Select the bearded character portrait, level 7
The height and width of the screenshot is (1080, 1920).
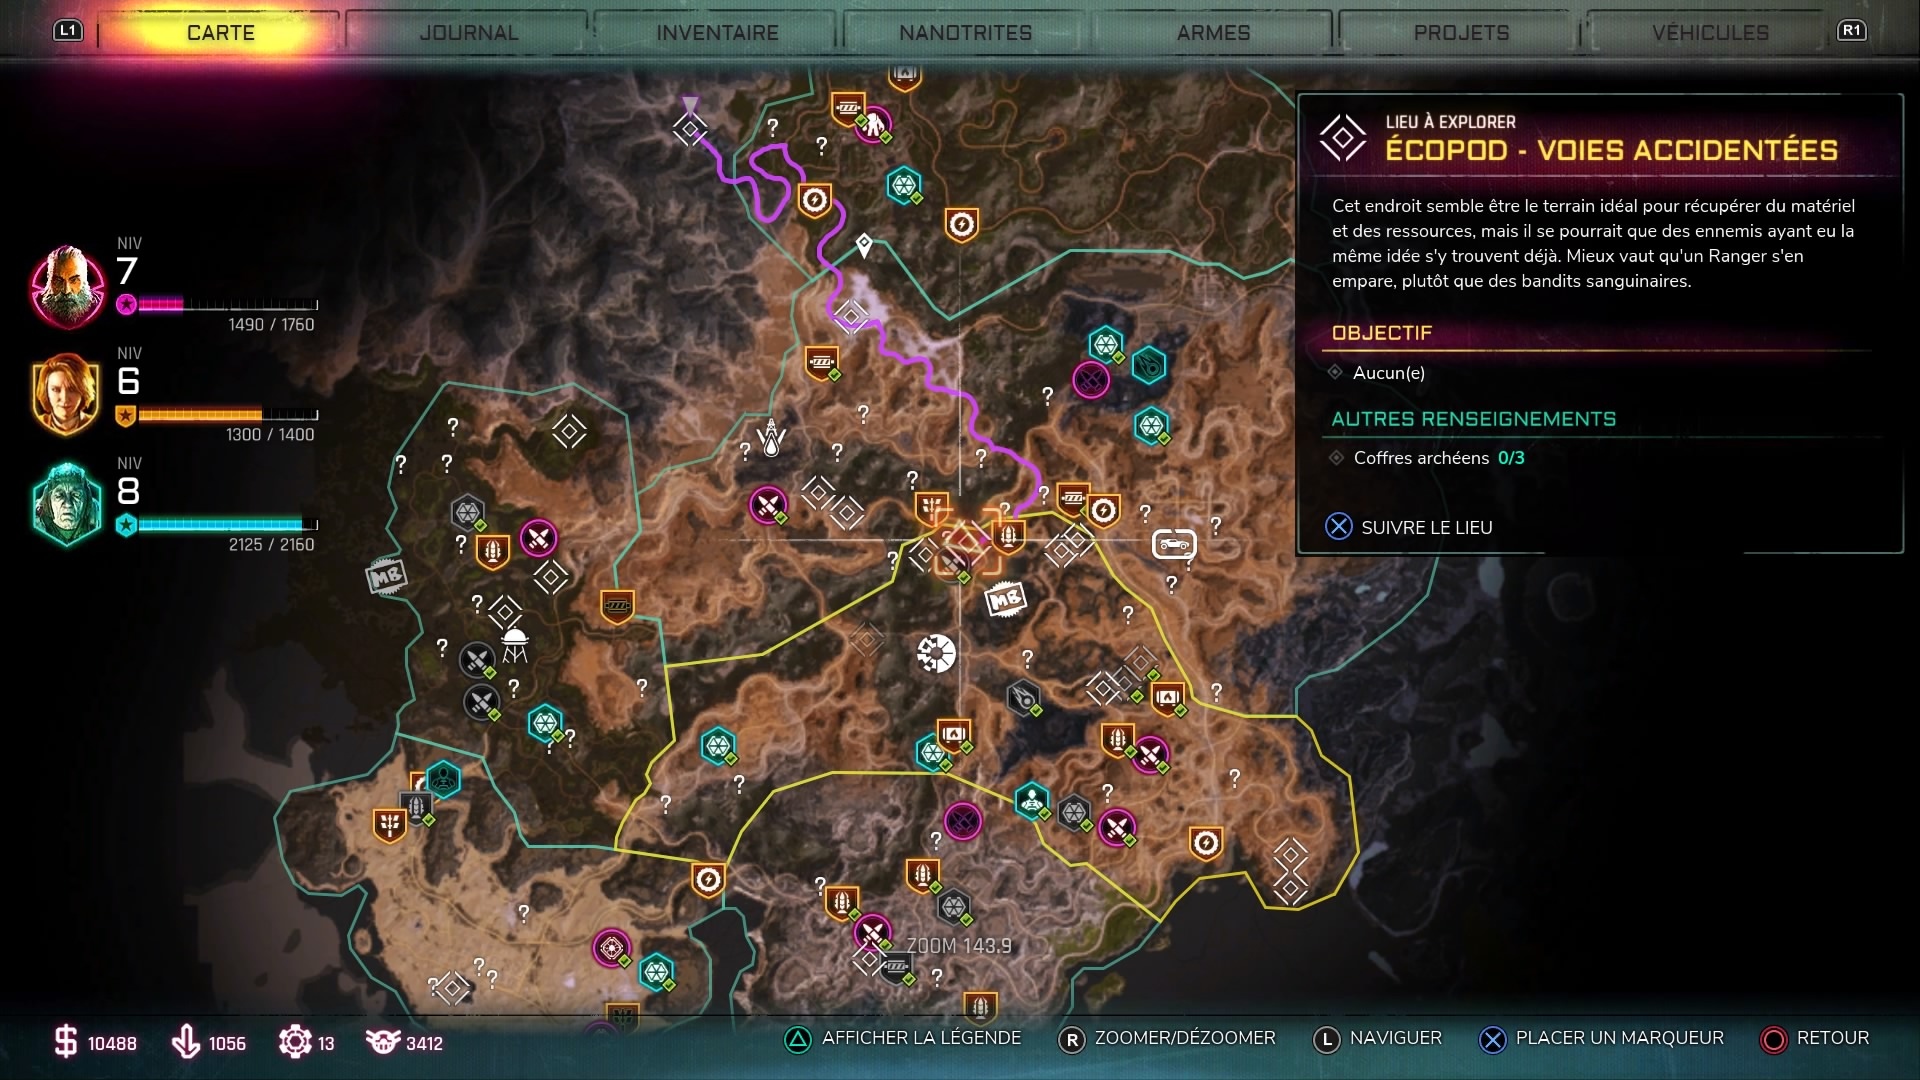(x=68, y=287)
